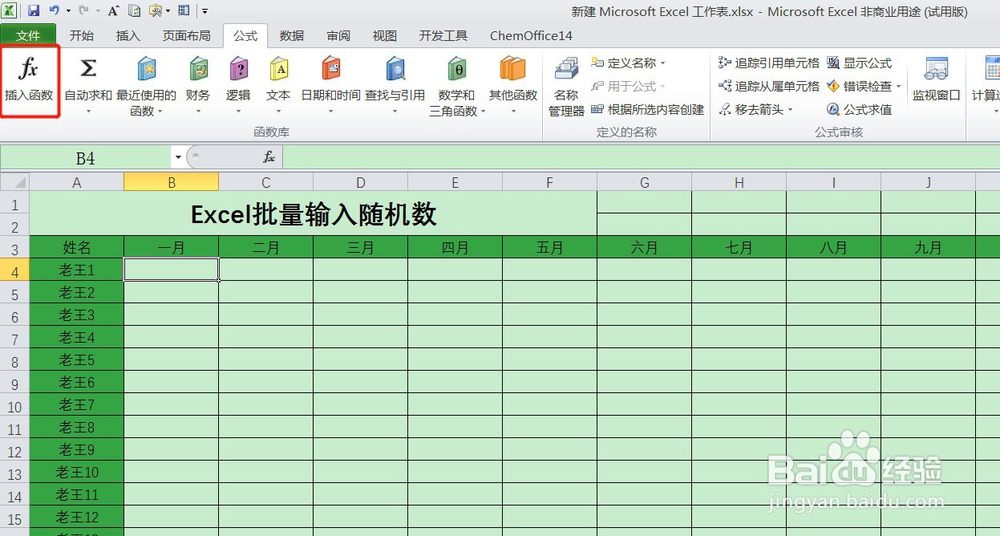Select row 4 header
1000x536 pixels.
[15, 272]
